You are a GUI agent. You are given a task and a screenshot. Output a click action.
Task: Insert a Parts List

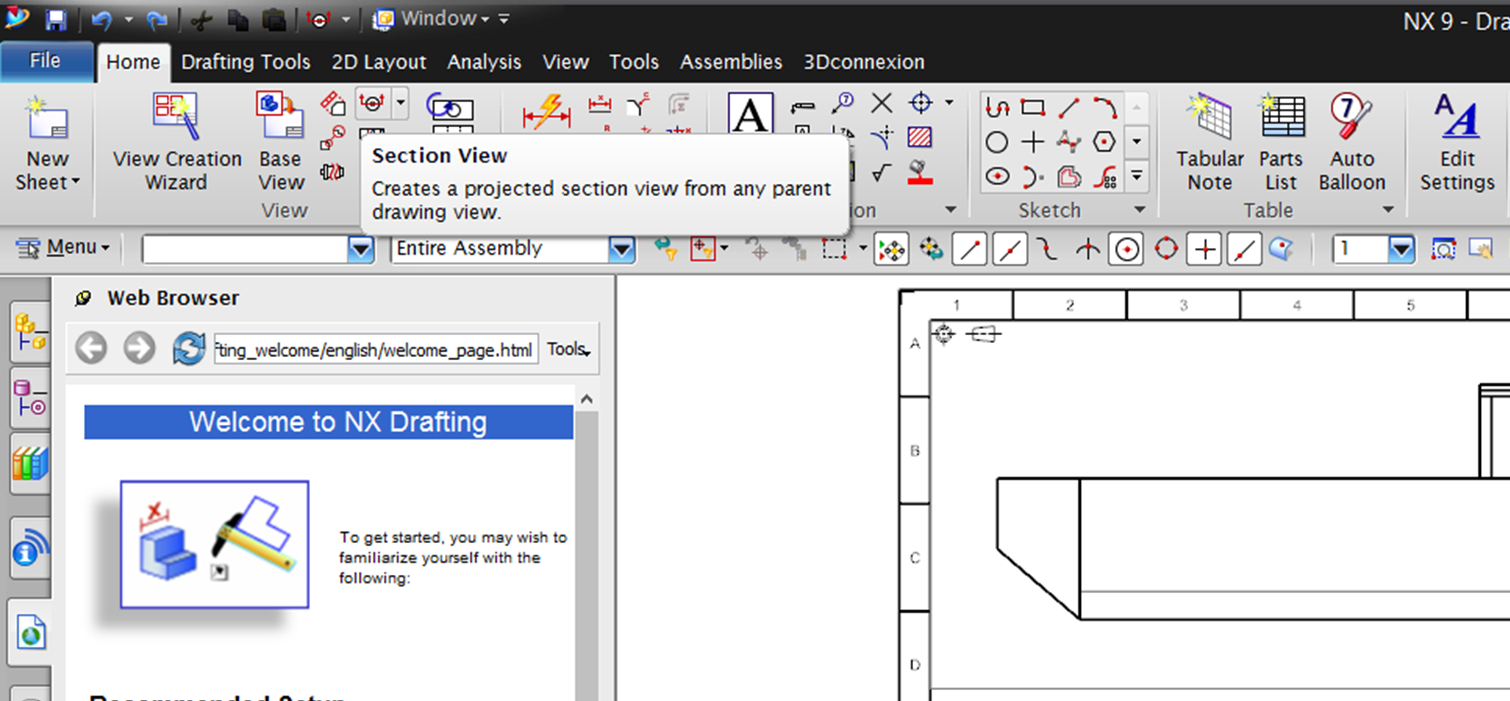click(1281, 144)
